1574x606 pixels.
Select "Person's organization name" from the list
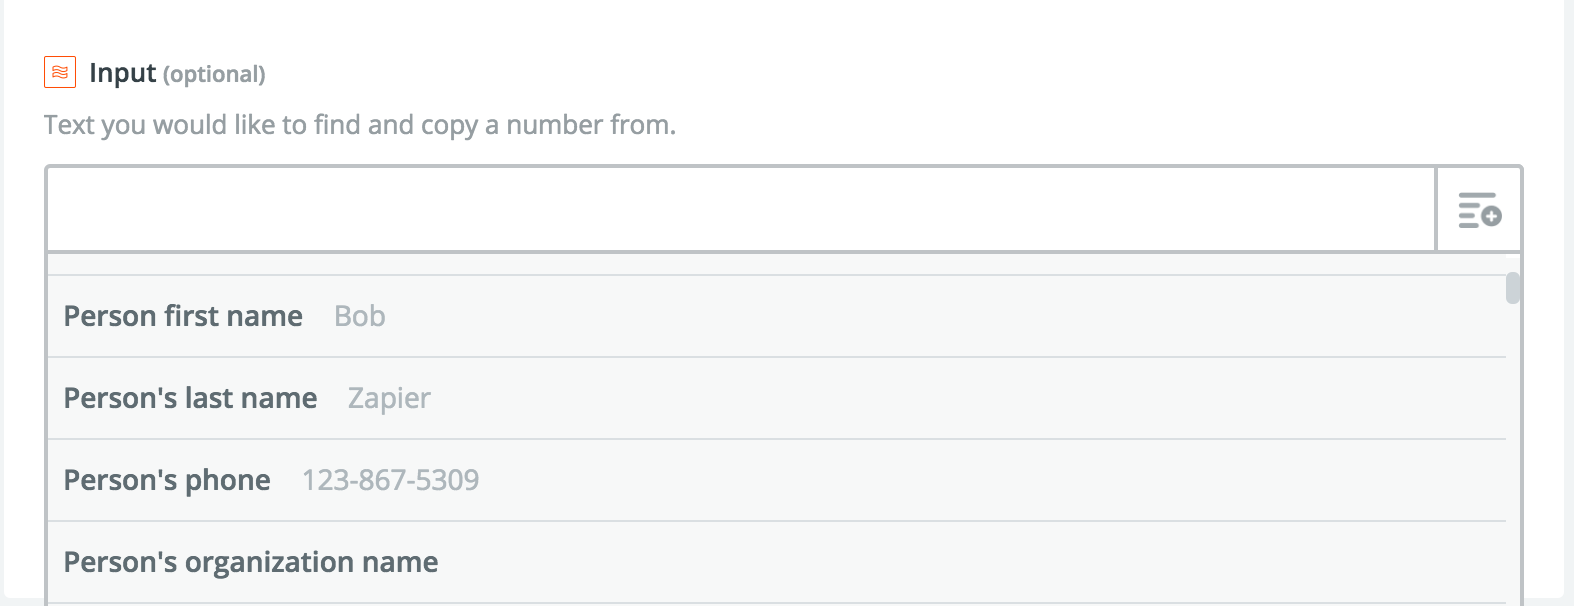pos(777,562)
